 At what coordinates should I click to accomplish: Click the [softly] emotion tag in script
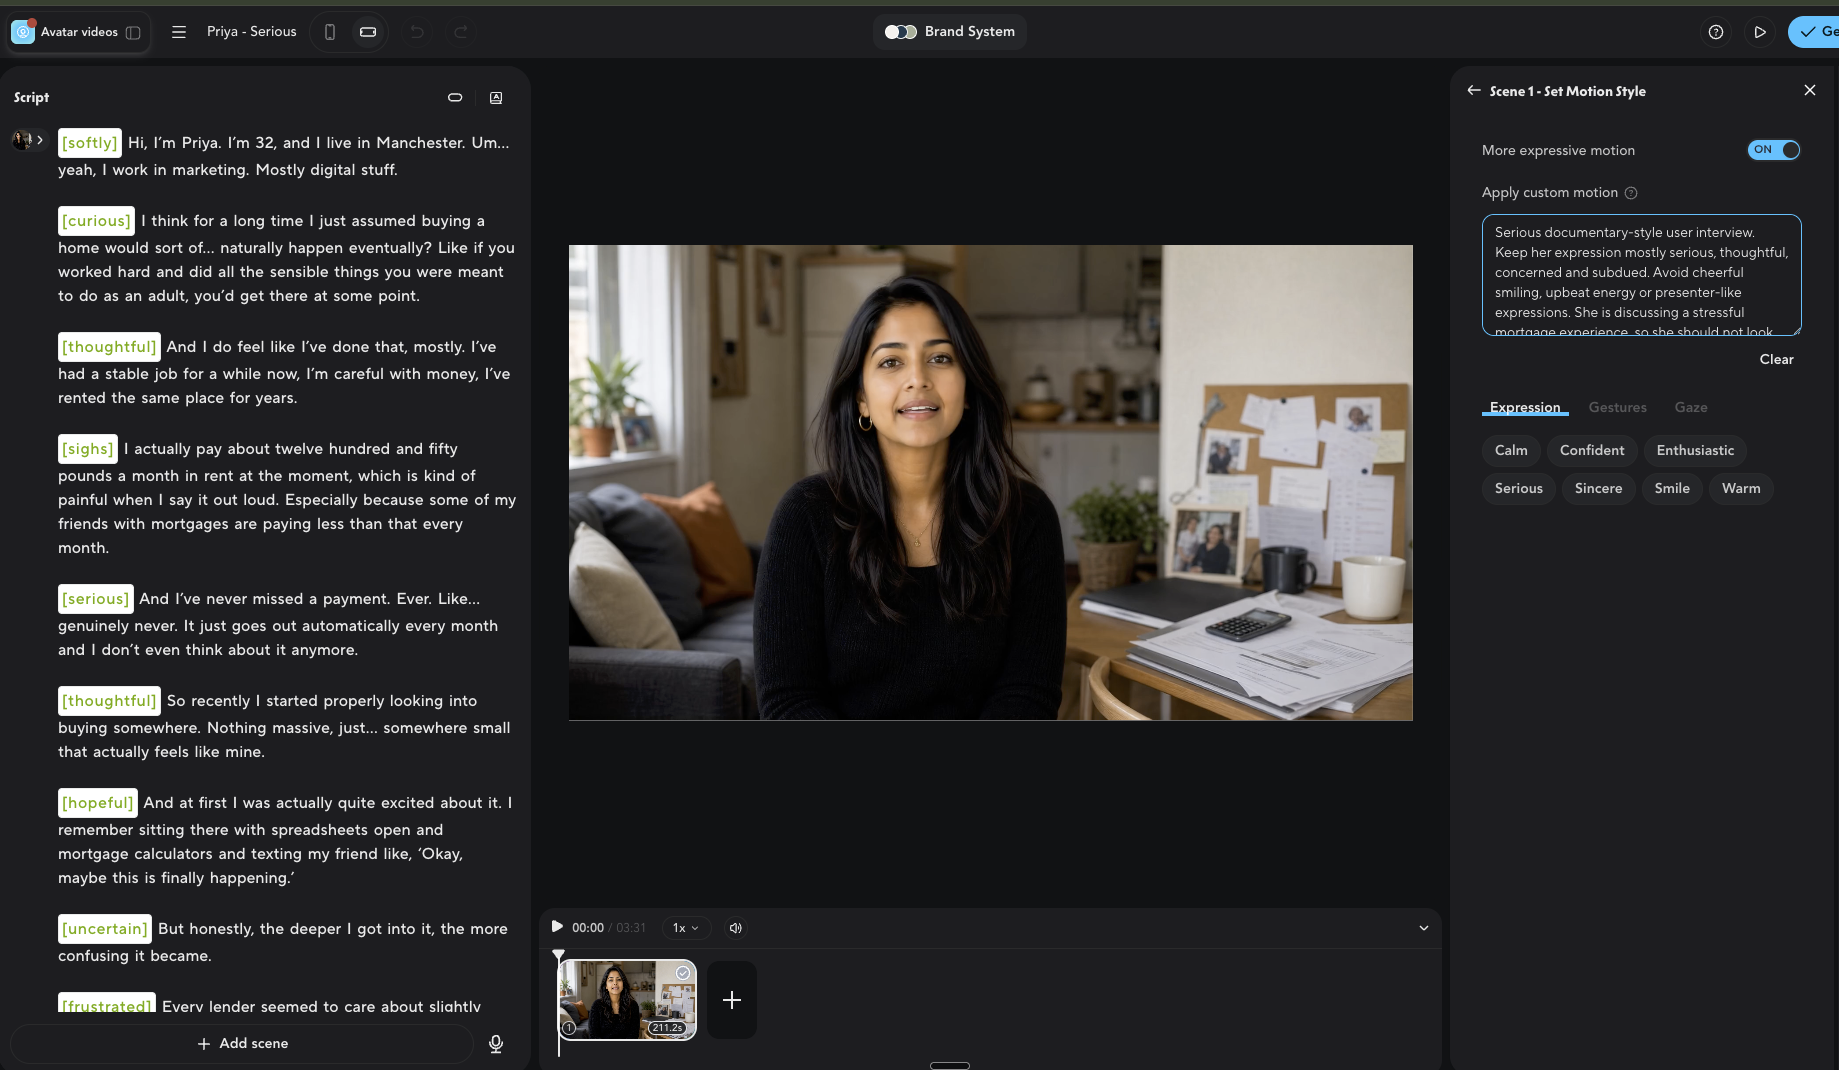90,143
